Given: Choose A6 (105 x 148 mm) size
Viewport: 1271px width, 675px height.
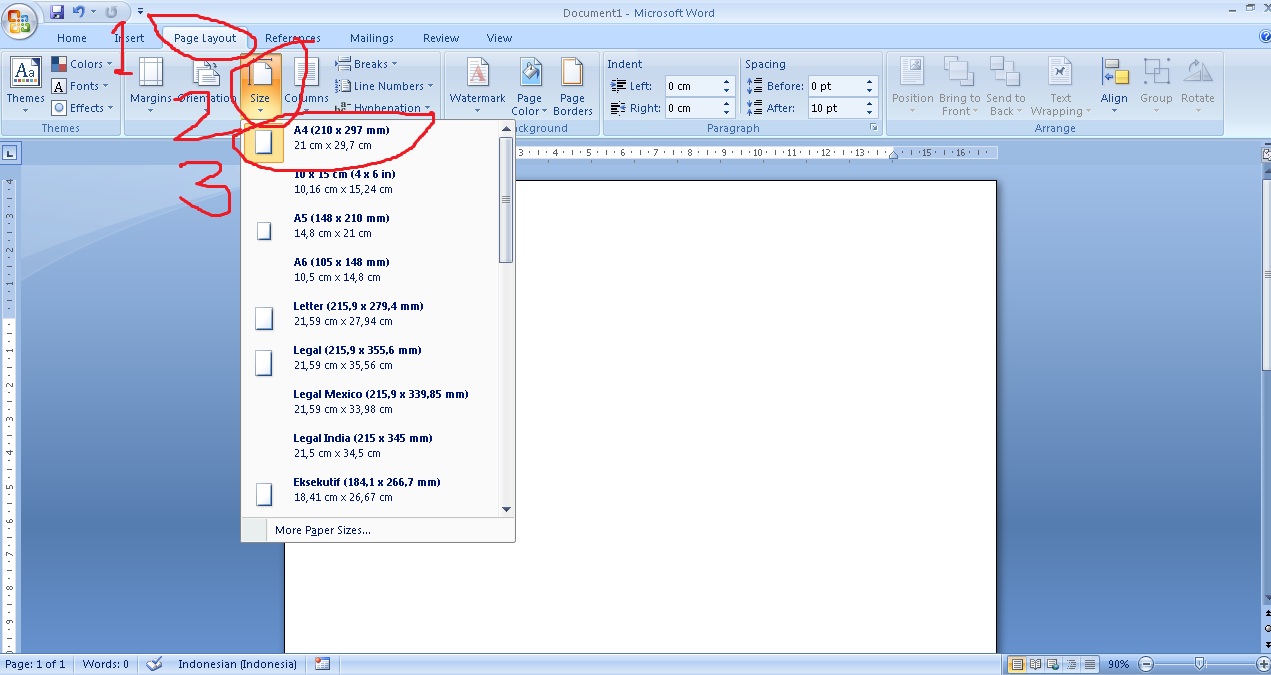Looking at the screenshot, I should point(371,270).
